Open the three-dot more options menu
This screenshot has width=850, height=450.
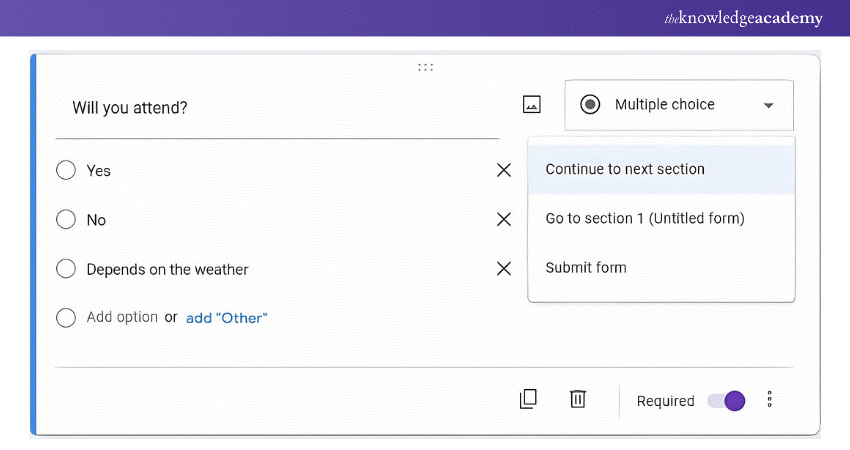[769, 399]
